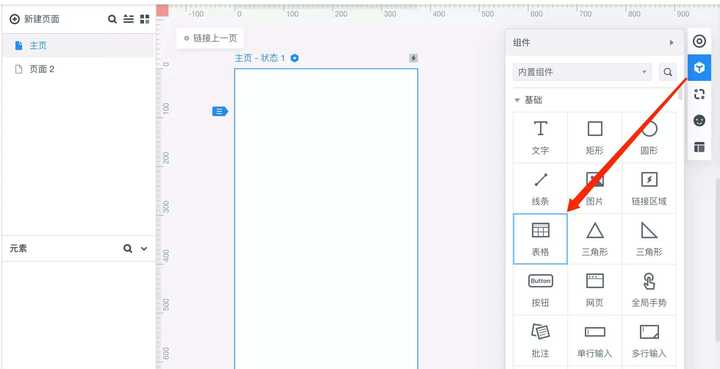This screenshot has width=720, height=369.
Task: Click search icon beside 内置组件
Action: coord(668,72)
